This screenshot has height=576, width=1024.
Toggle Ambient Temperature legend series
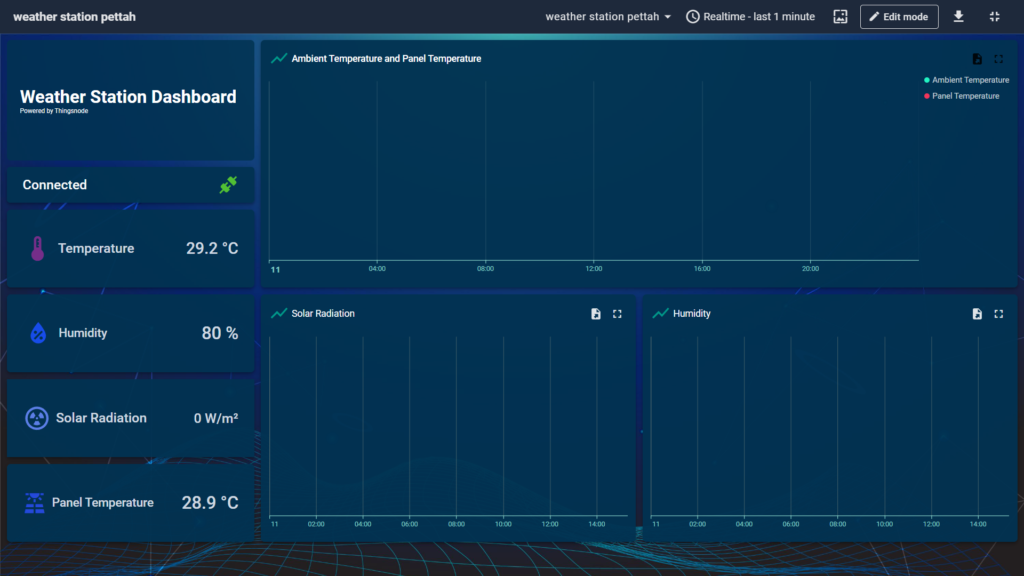click(967, 80)
